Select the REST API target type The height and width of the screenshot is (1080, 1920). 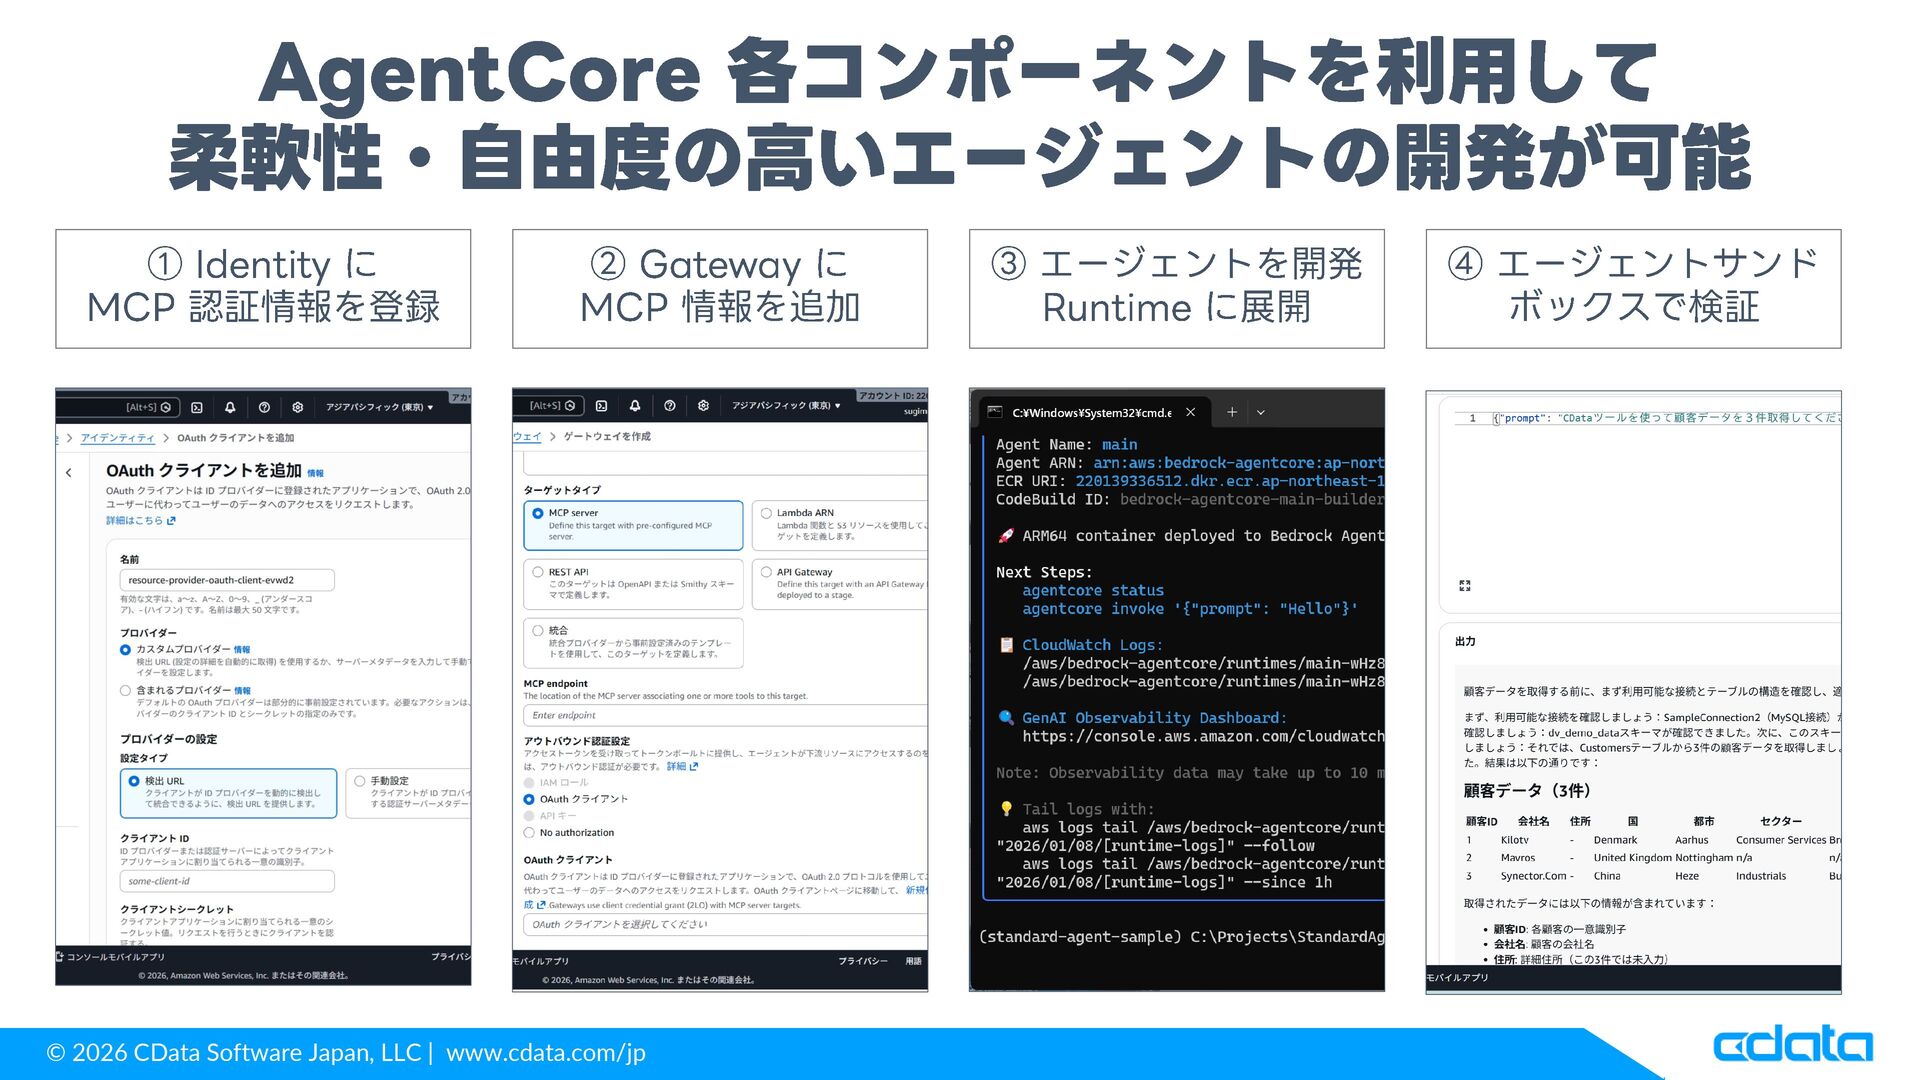[x=538, y=573]
